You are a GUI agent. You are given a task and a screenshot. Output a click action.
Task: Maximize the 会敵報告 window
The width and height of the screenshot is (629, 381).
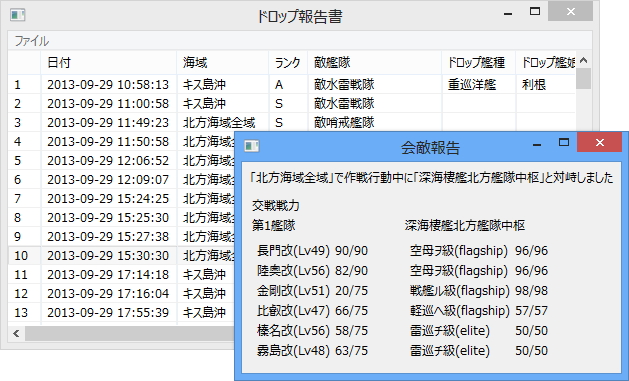click(x=564, y=142)
